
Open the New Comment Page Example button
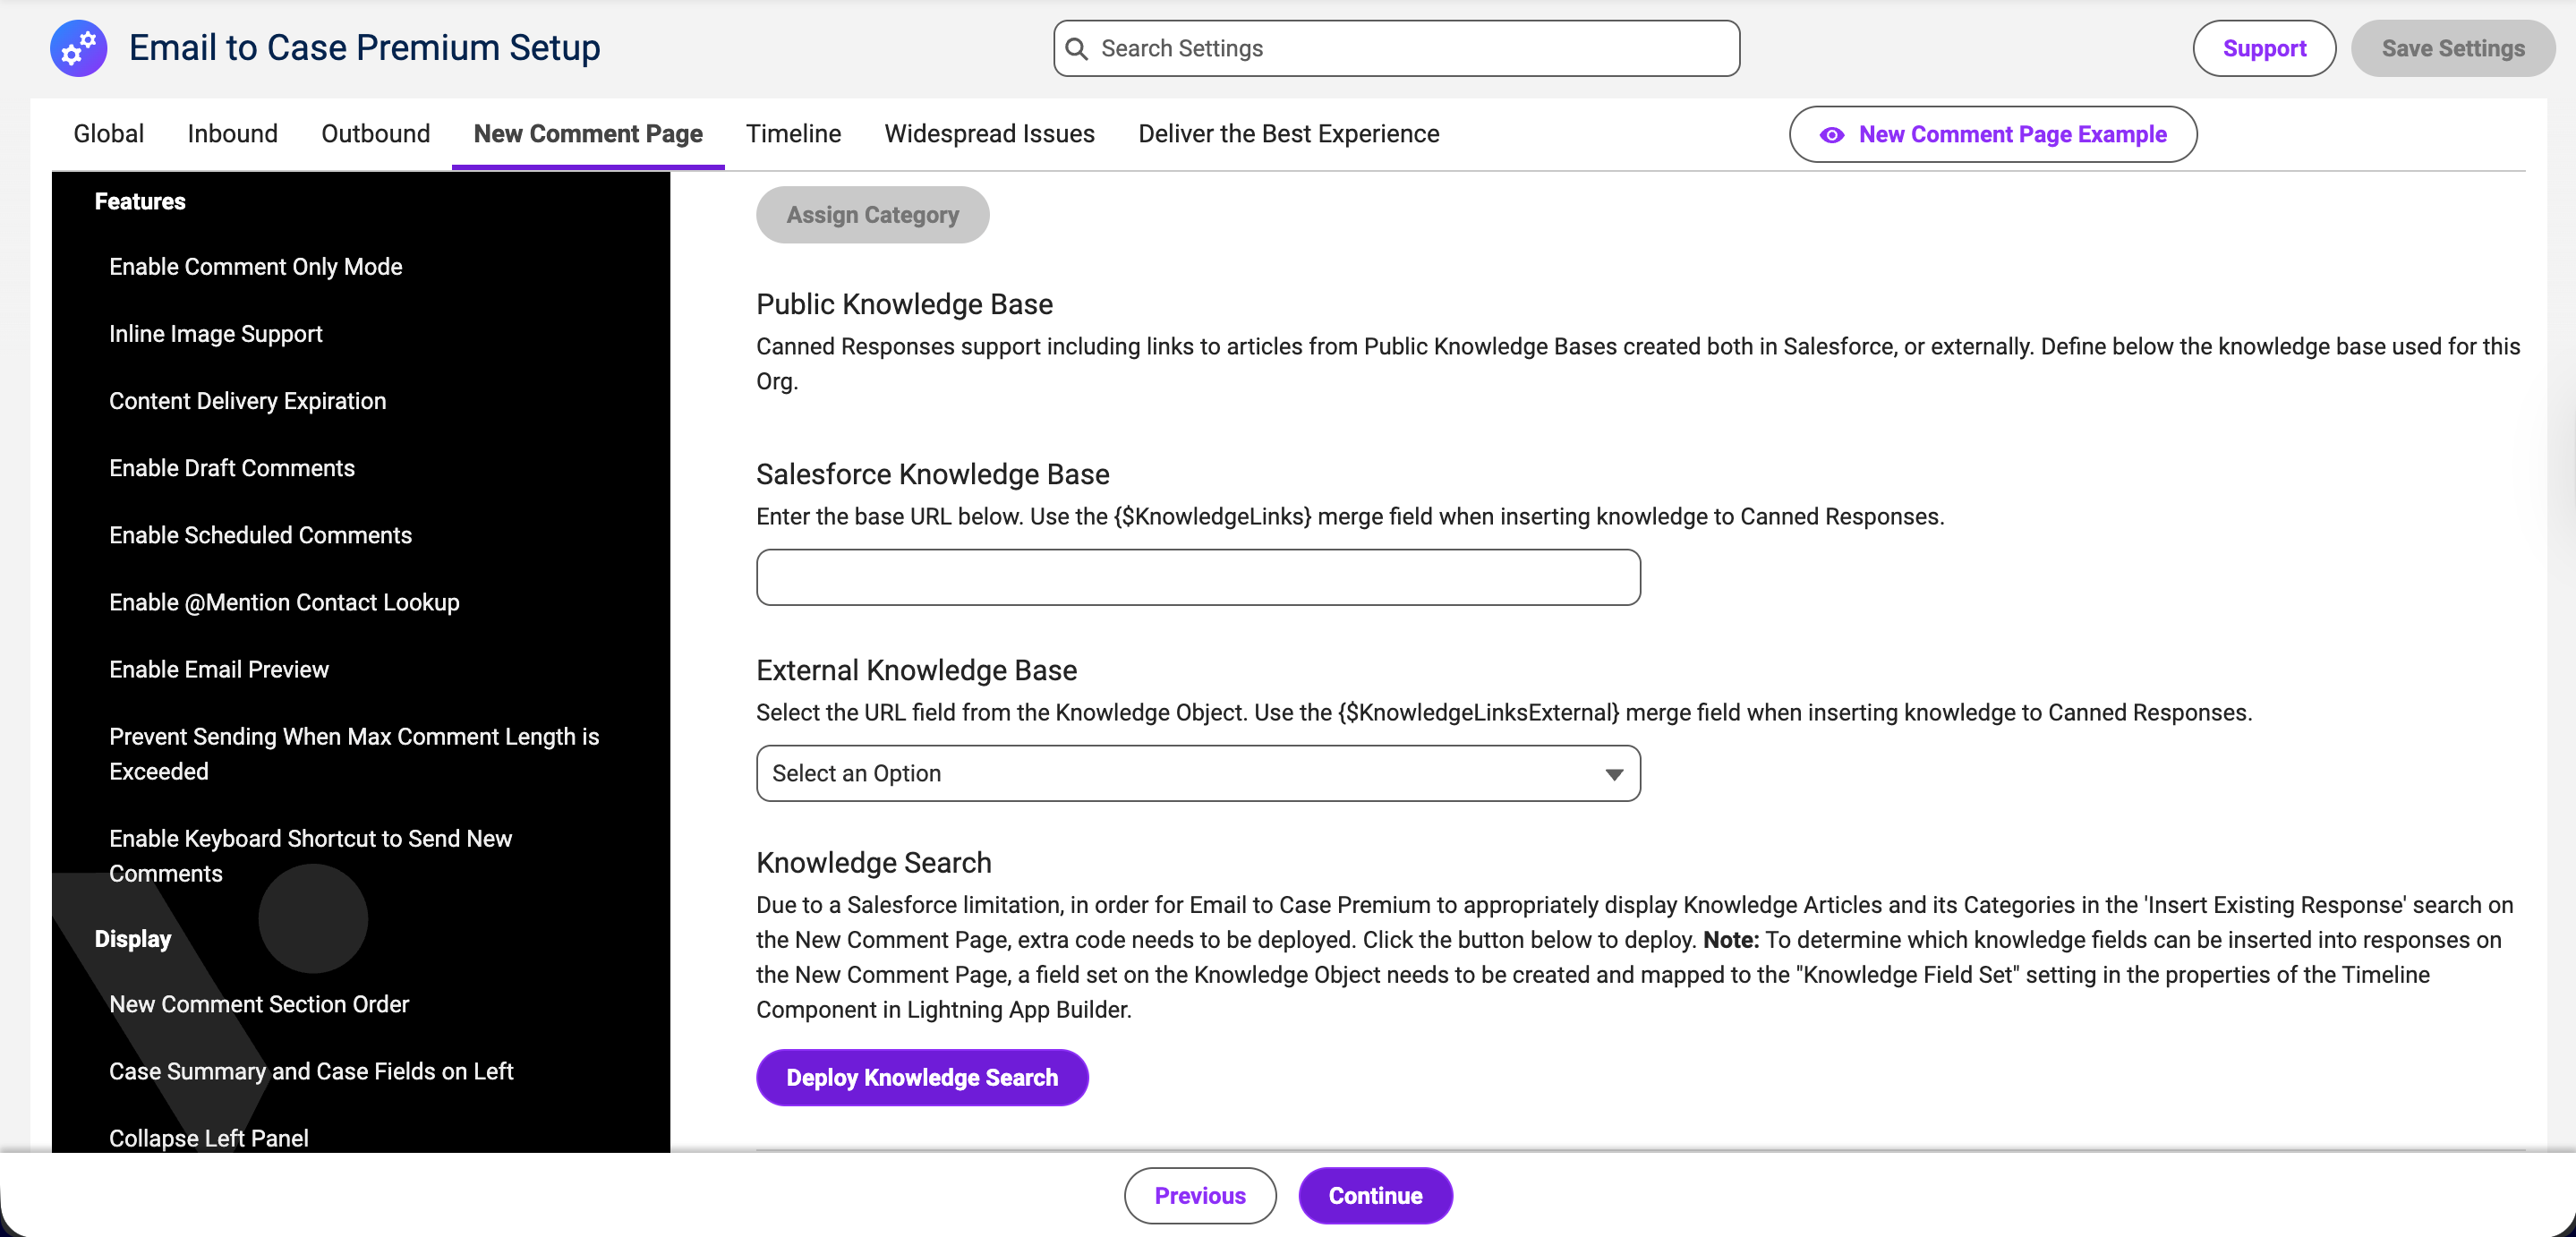[x=1992, y=134]
